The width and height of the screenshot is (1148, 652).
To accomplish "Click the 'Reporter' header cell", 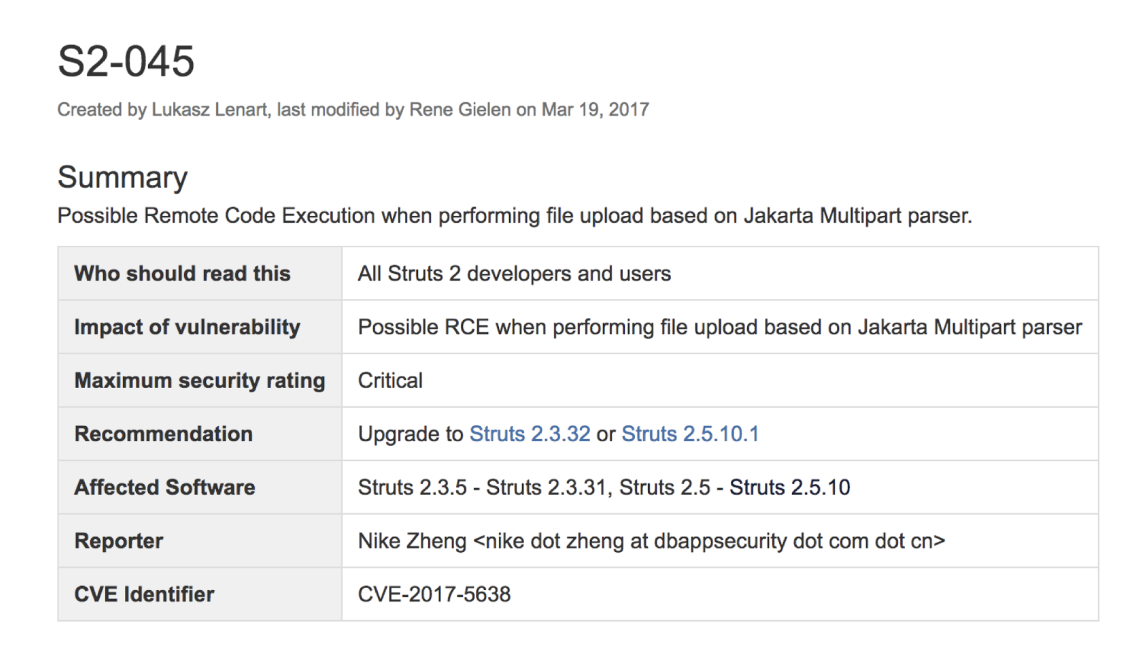I will (x=118, y=541).
